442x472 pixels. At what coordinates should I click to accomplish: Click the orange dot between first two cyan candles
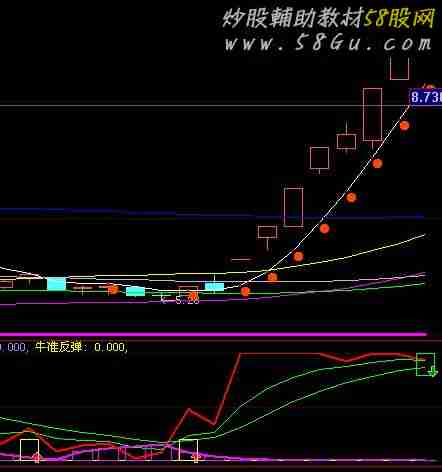[x=113, y=289]
